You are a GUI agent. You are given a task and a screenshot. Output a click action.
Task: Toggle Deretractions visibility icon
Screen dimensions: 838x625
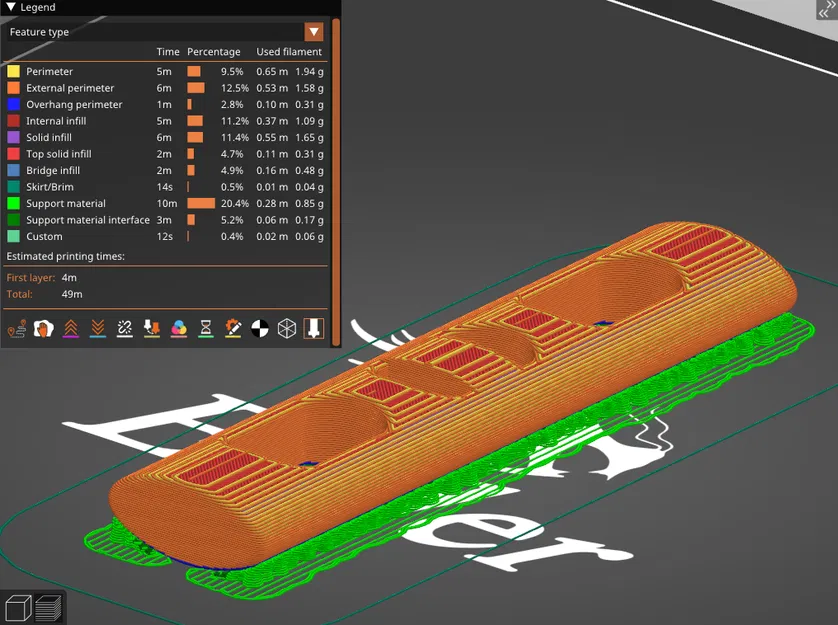click(x=98, y=328)
